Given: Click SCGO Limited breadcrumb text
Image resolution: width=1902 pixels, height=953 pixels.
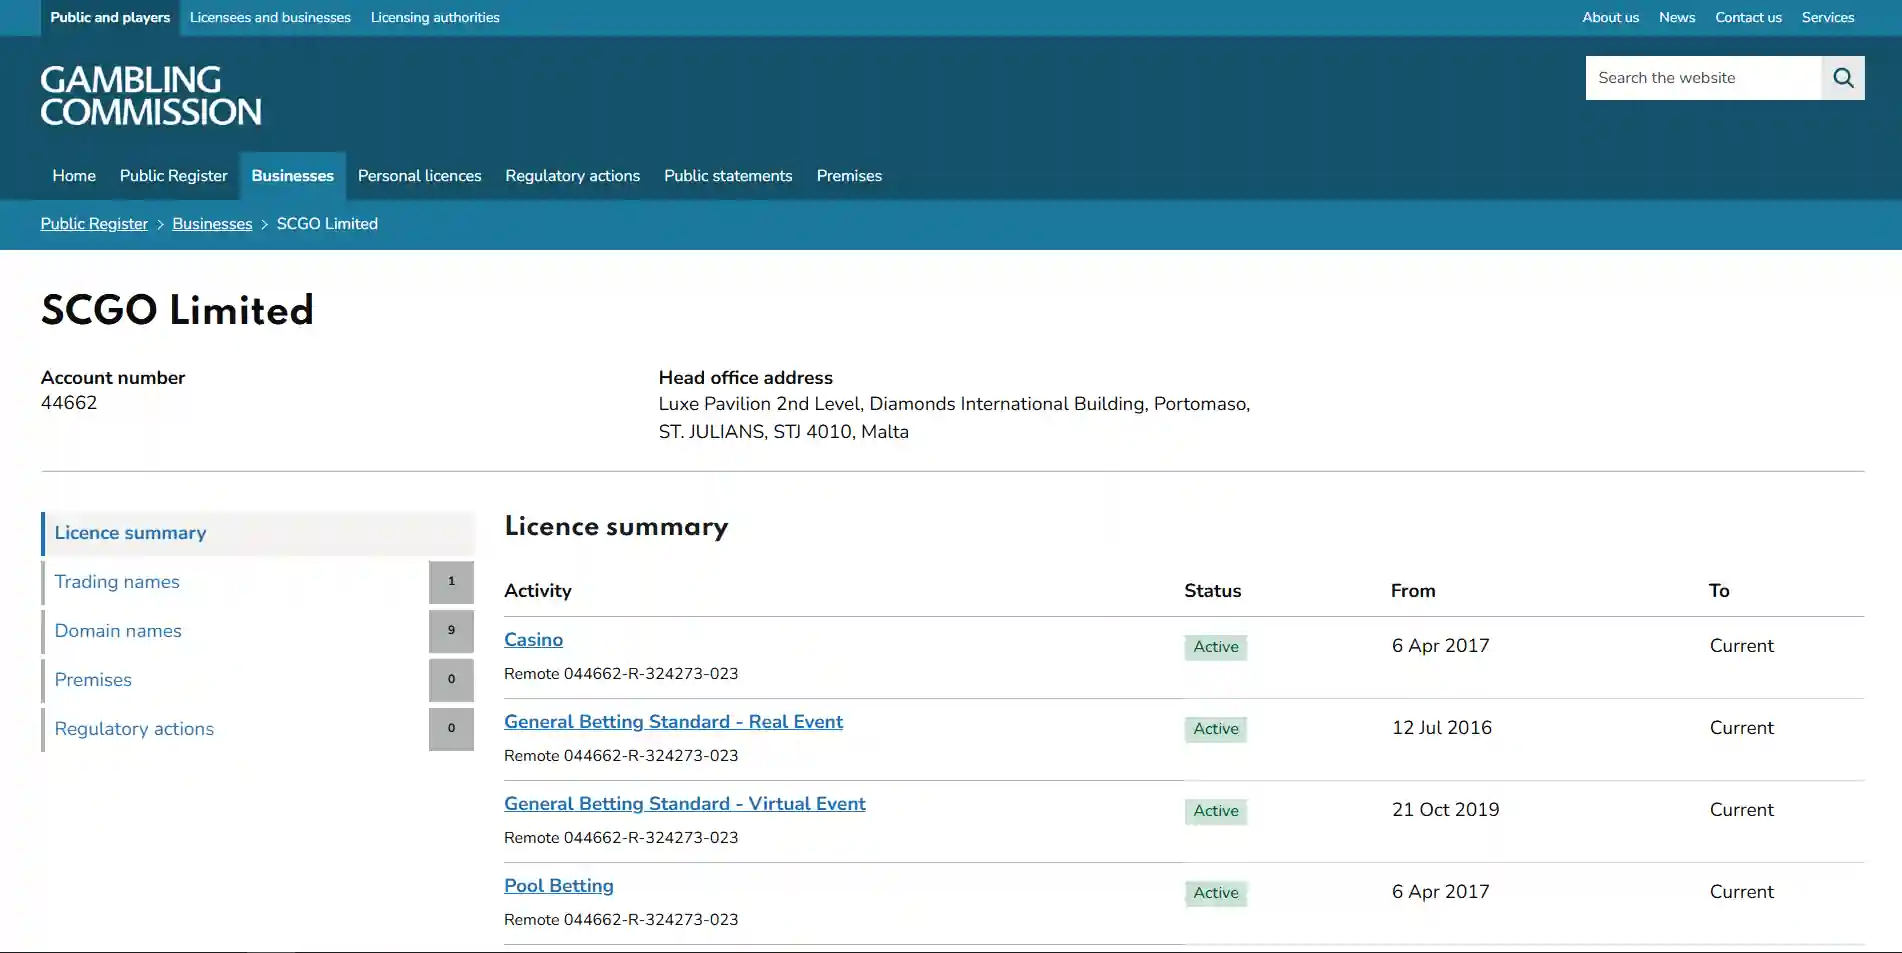Looking at the screenshot, I should pyautogui.click(x=327, y=224).
